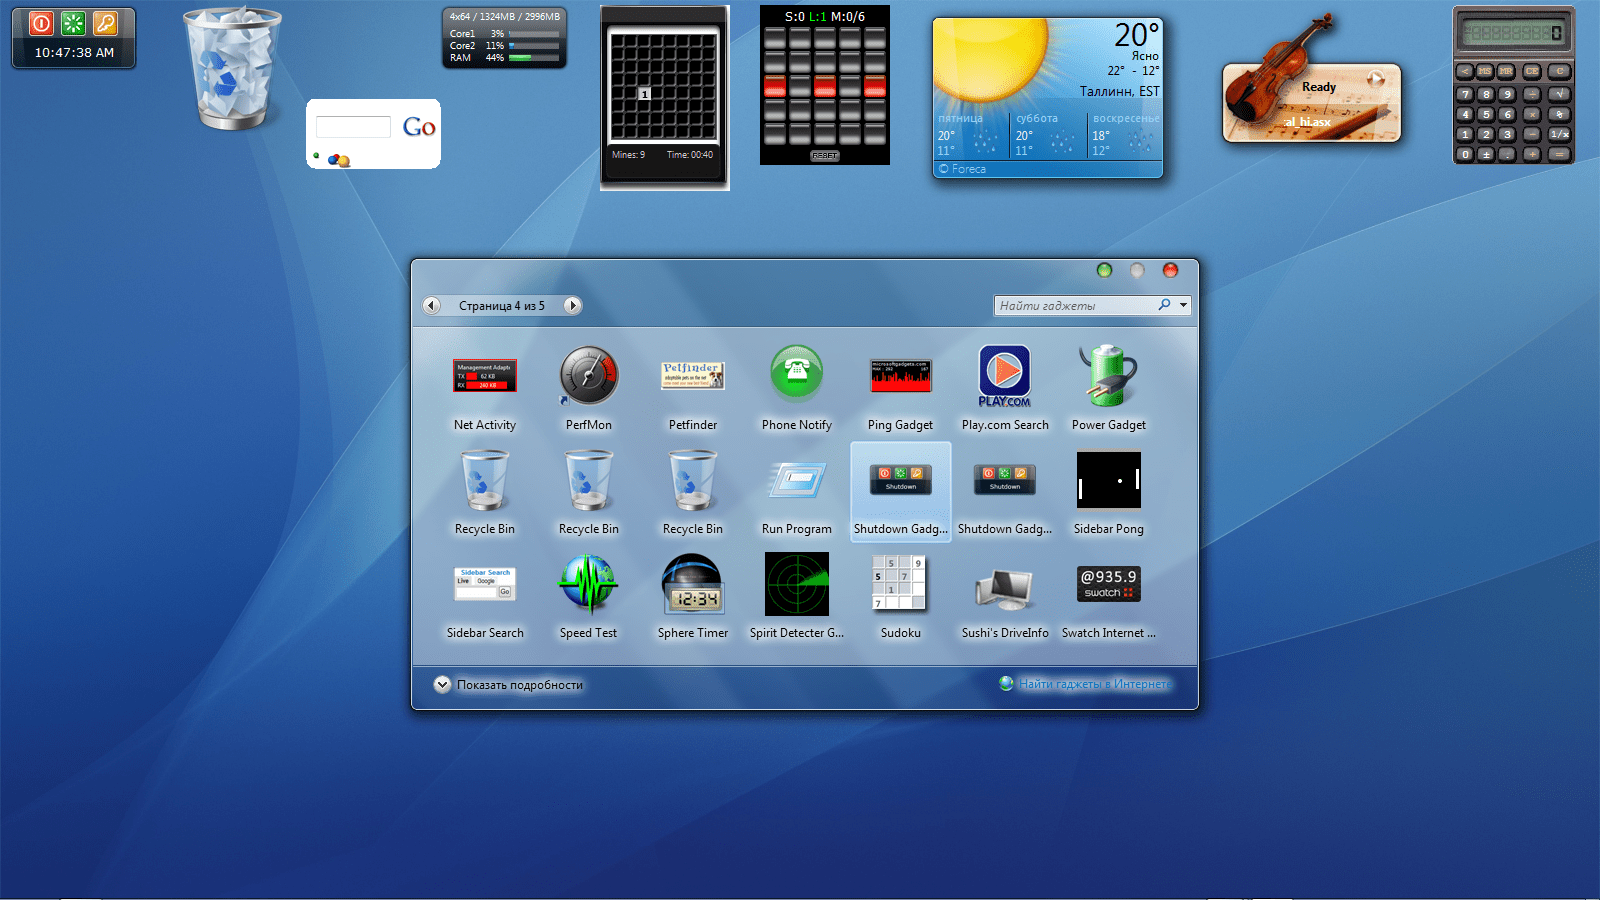1600x900 pixels.
Task: Click the Страница 4 из 5 page label
Action: 502,306
